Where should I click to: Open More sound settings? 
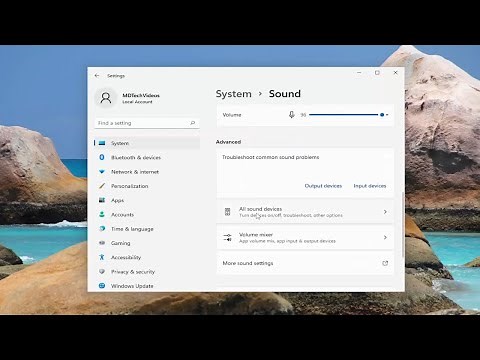click(x=305, y=263)
